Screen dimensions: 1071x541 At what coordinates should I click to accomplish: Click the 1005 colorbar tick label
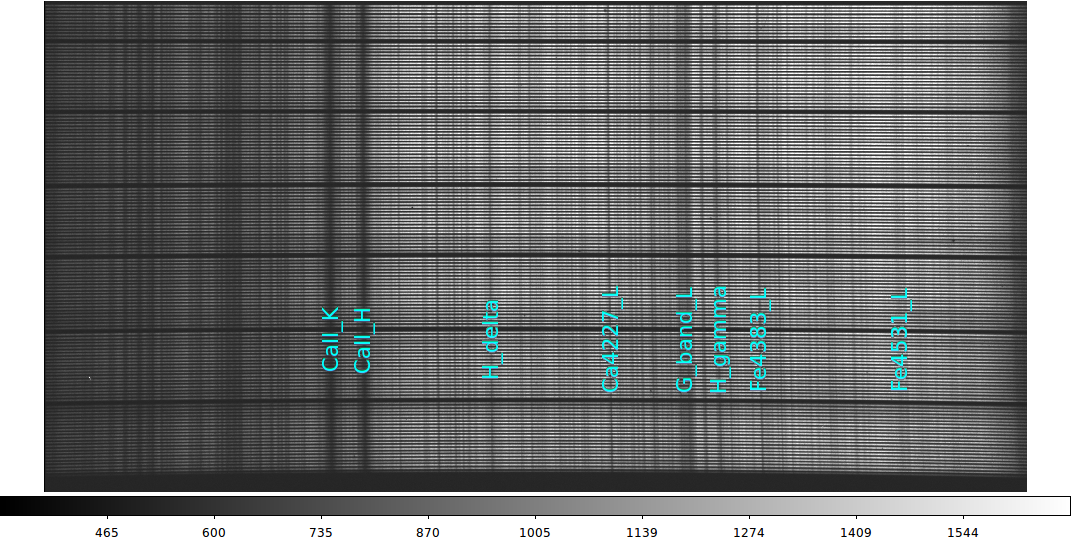tap(535, 533)
